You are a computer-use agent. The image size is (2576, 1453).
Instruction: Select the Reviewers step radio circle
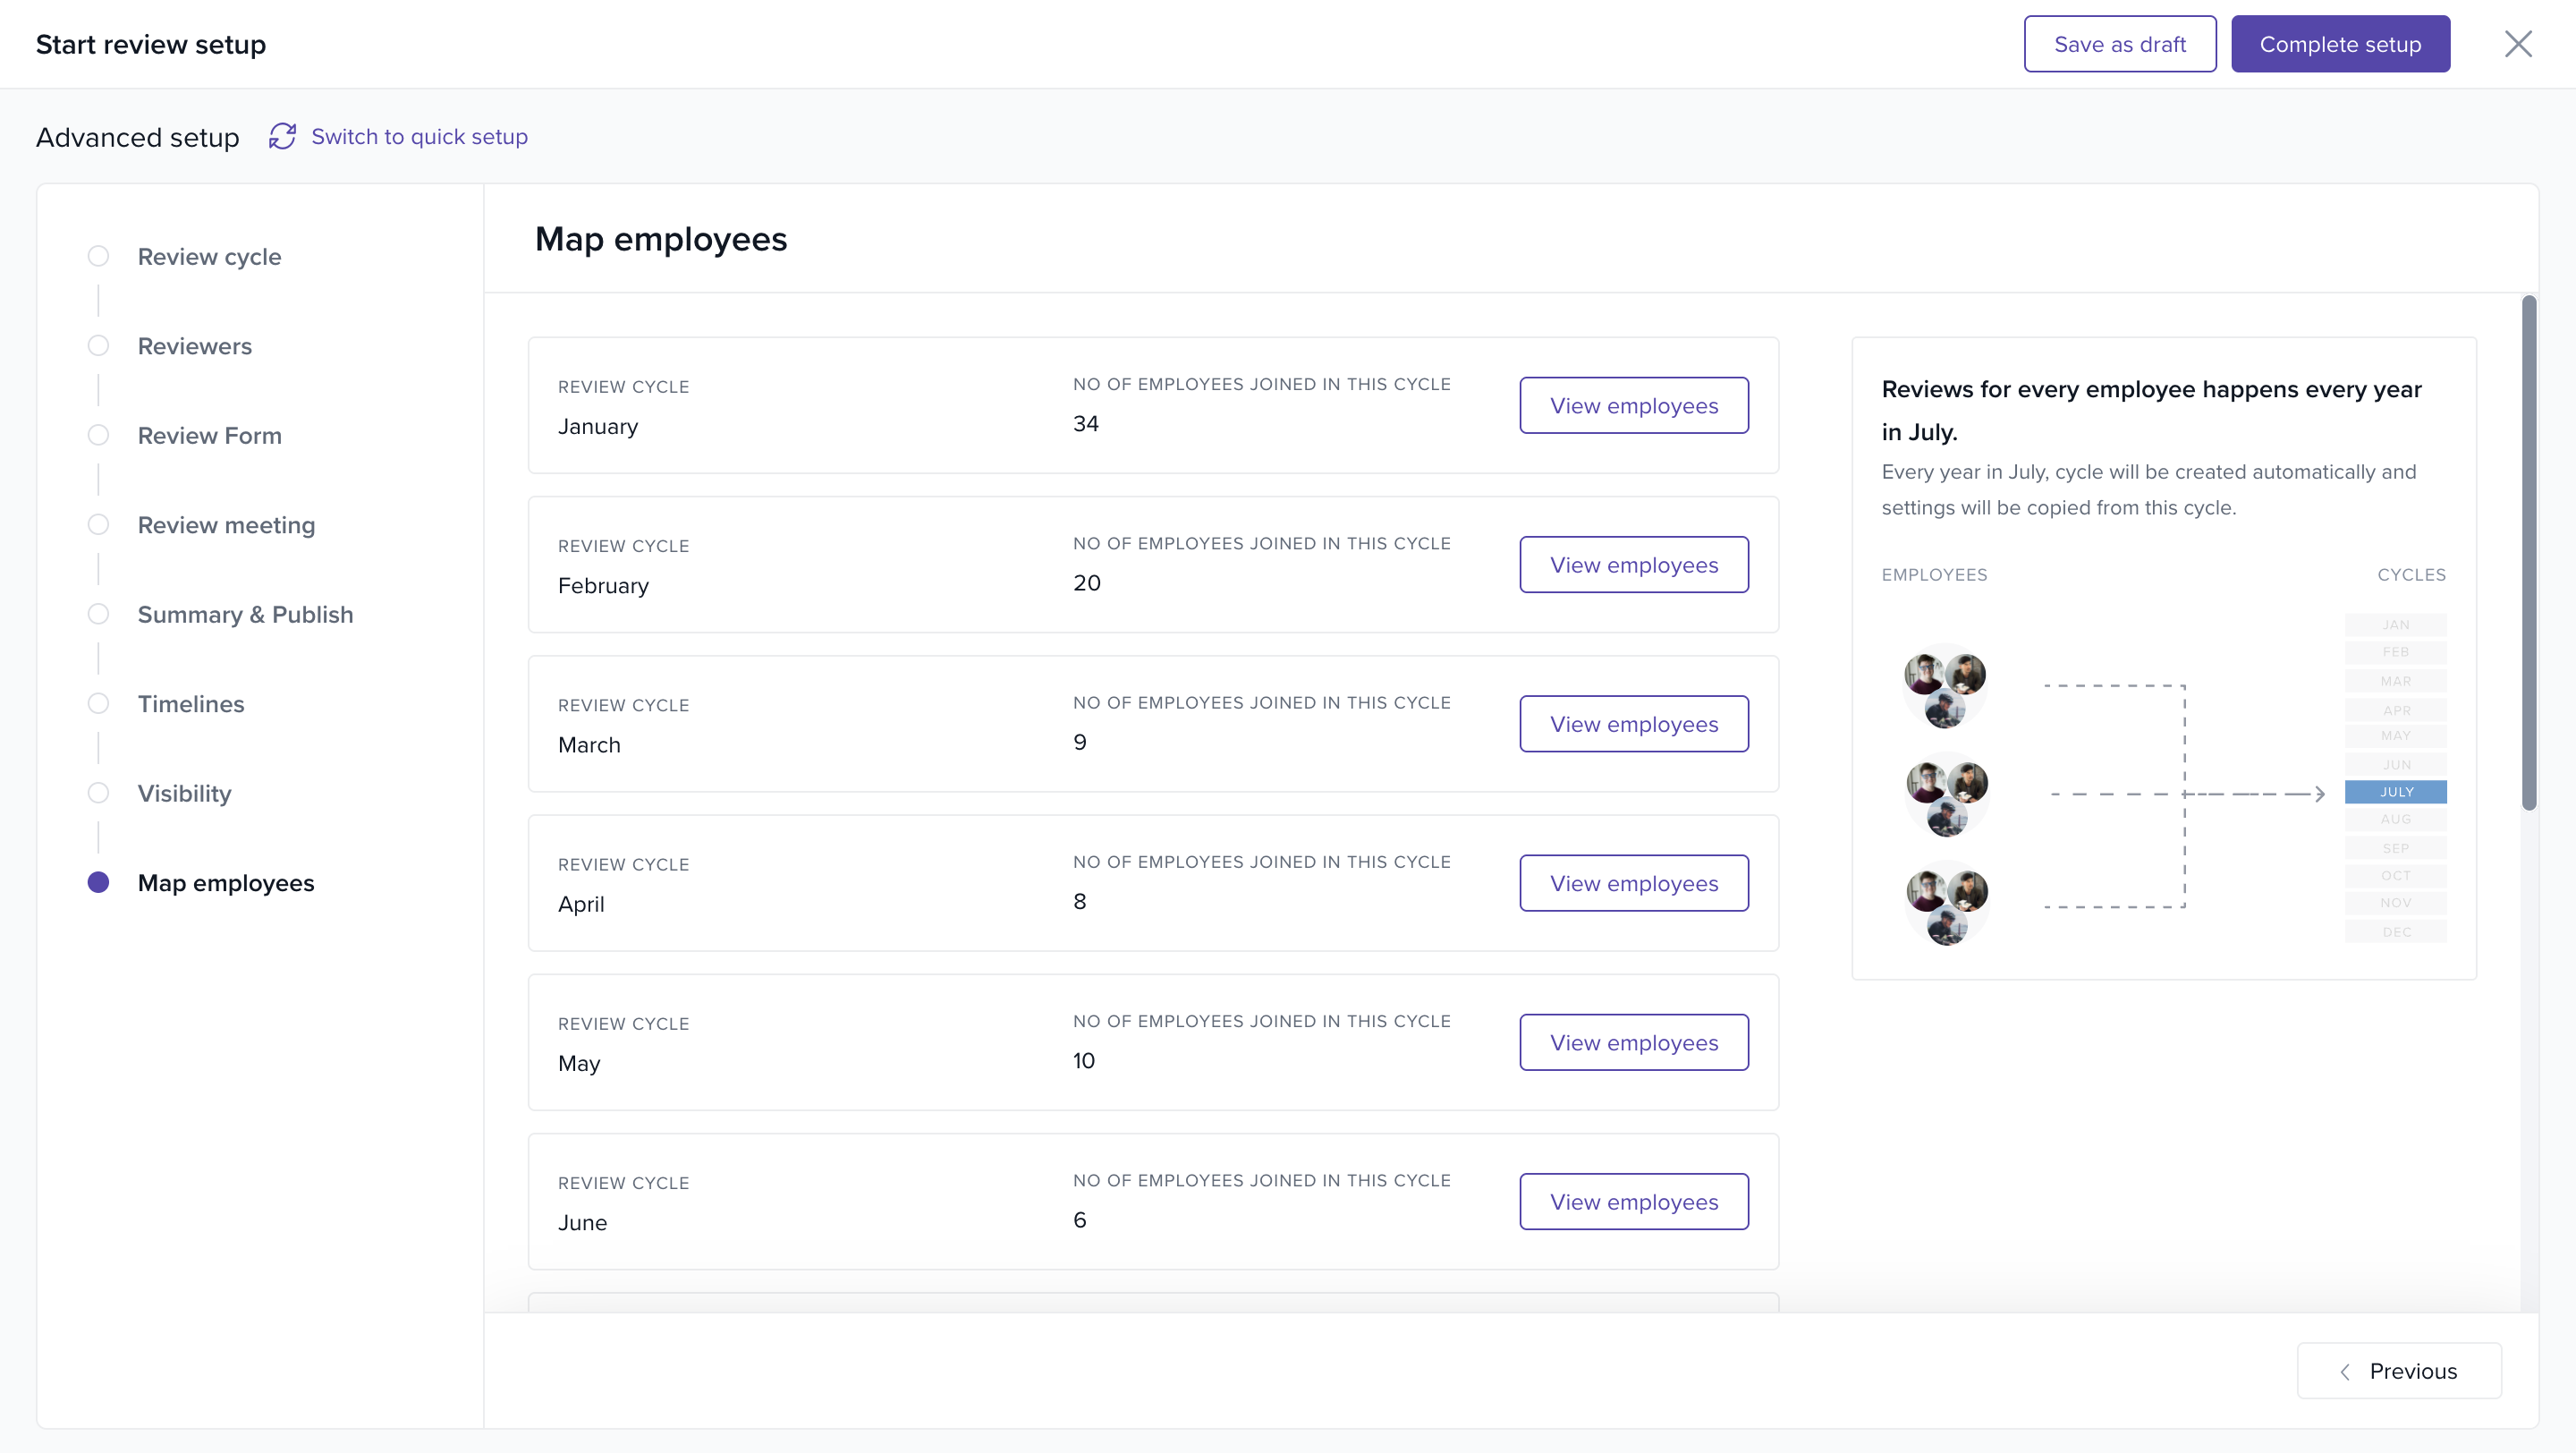pos(98,346)
